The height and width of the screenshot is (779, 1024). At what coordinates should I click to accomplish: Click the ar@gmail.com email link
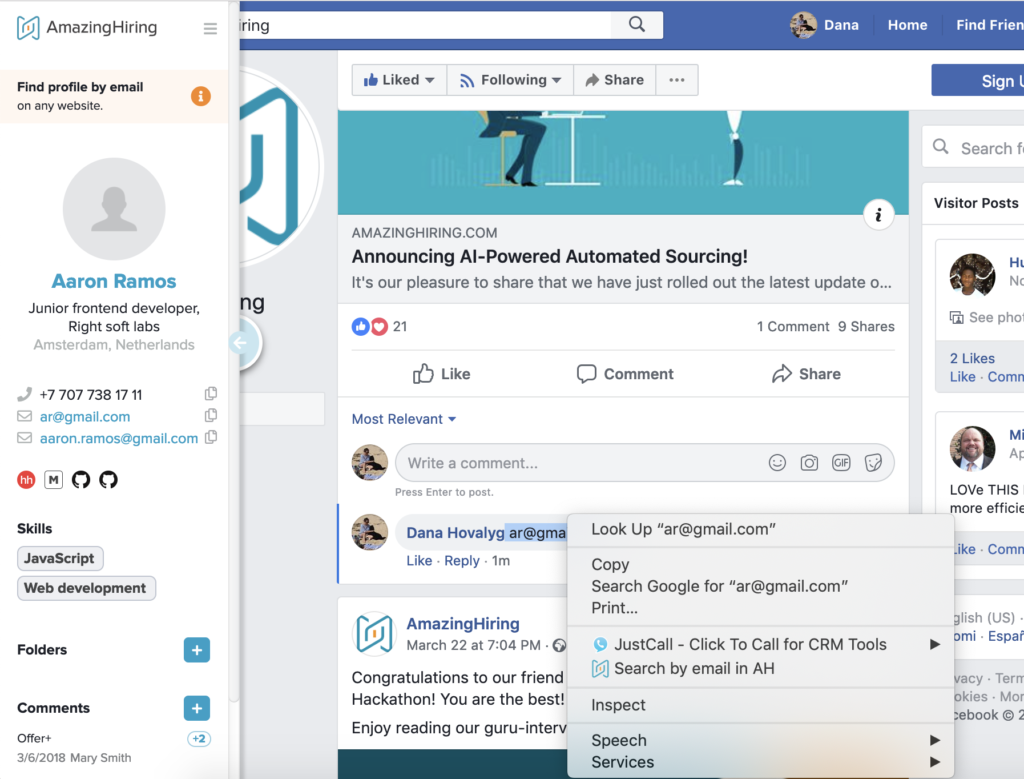[85, 417]
